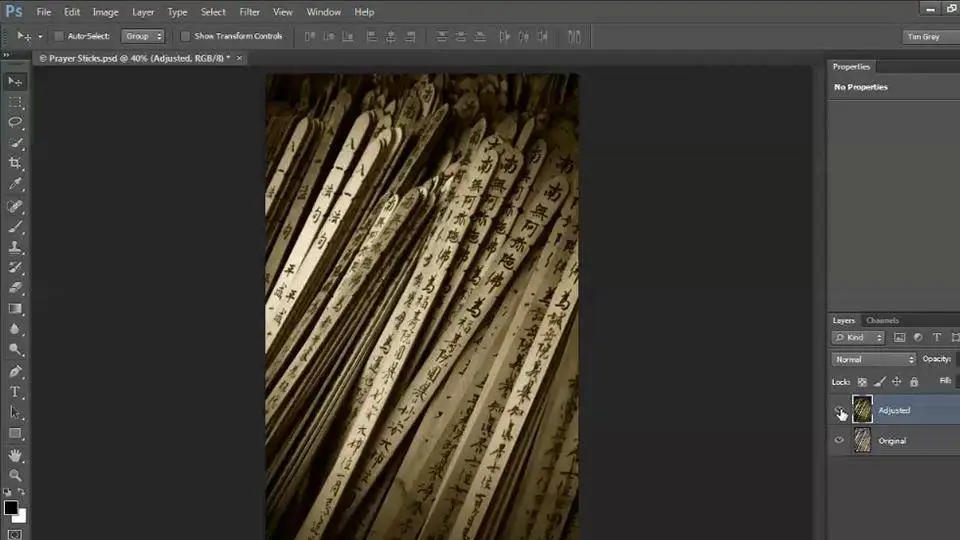
Task: Select the History Brush tool
Action: [15, 268]
